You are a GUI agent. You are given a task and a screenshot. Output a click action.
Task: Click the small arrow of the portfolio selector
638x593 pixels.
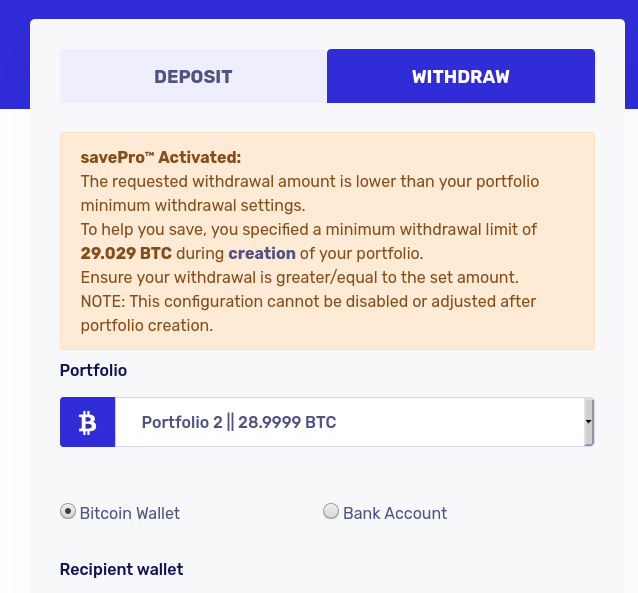(x=589, y=422)
